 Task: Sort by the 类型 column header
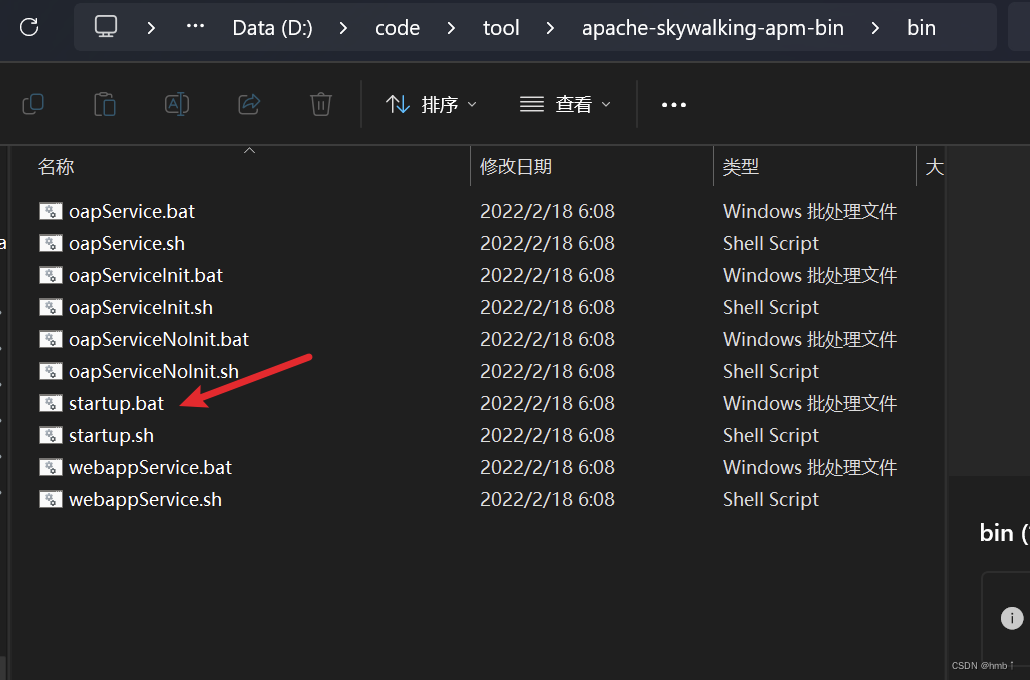click(740, 166)
